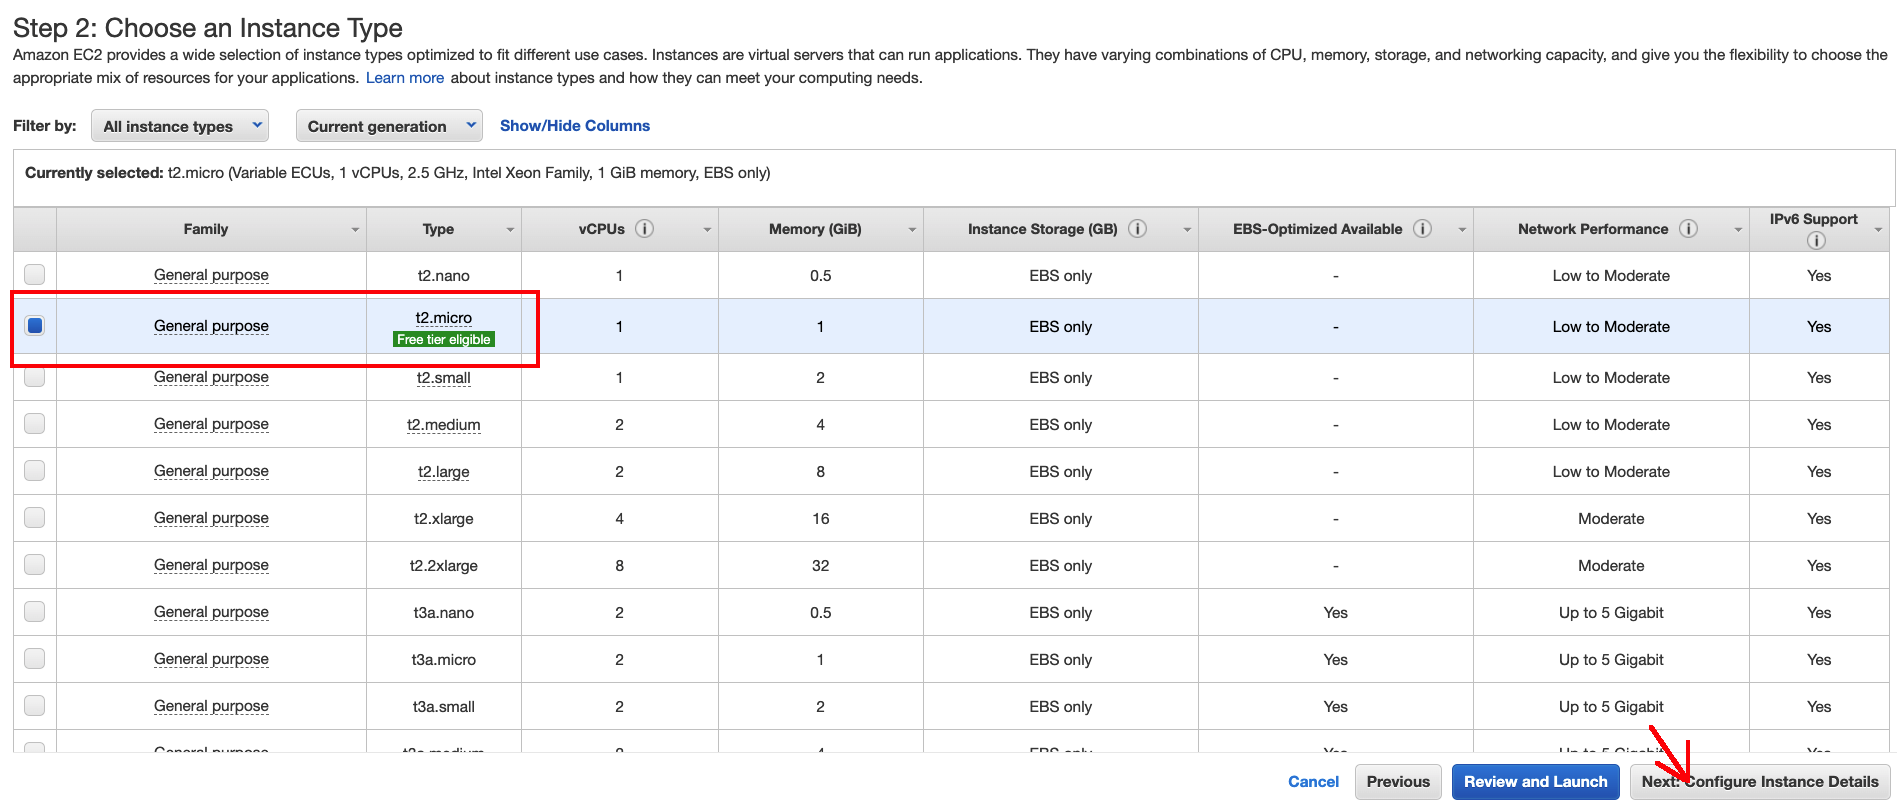Click the t2.large type label
This screenshot has width=1900, height=810.
tap(444, 472)
